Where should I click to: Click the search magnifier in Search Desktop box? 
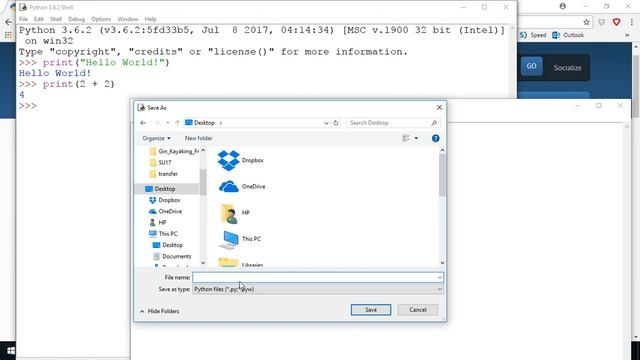coord(434,123)
